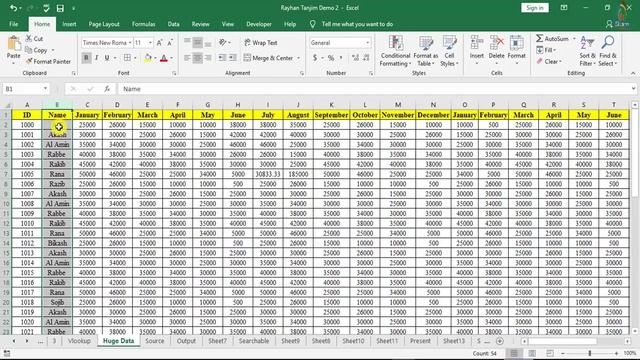The height and width of the screenshot is (360, 640).
Task: Click the Save disk icon
Action: tap(60, 8)
